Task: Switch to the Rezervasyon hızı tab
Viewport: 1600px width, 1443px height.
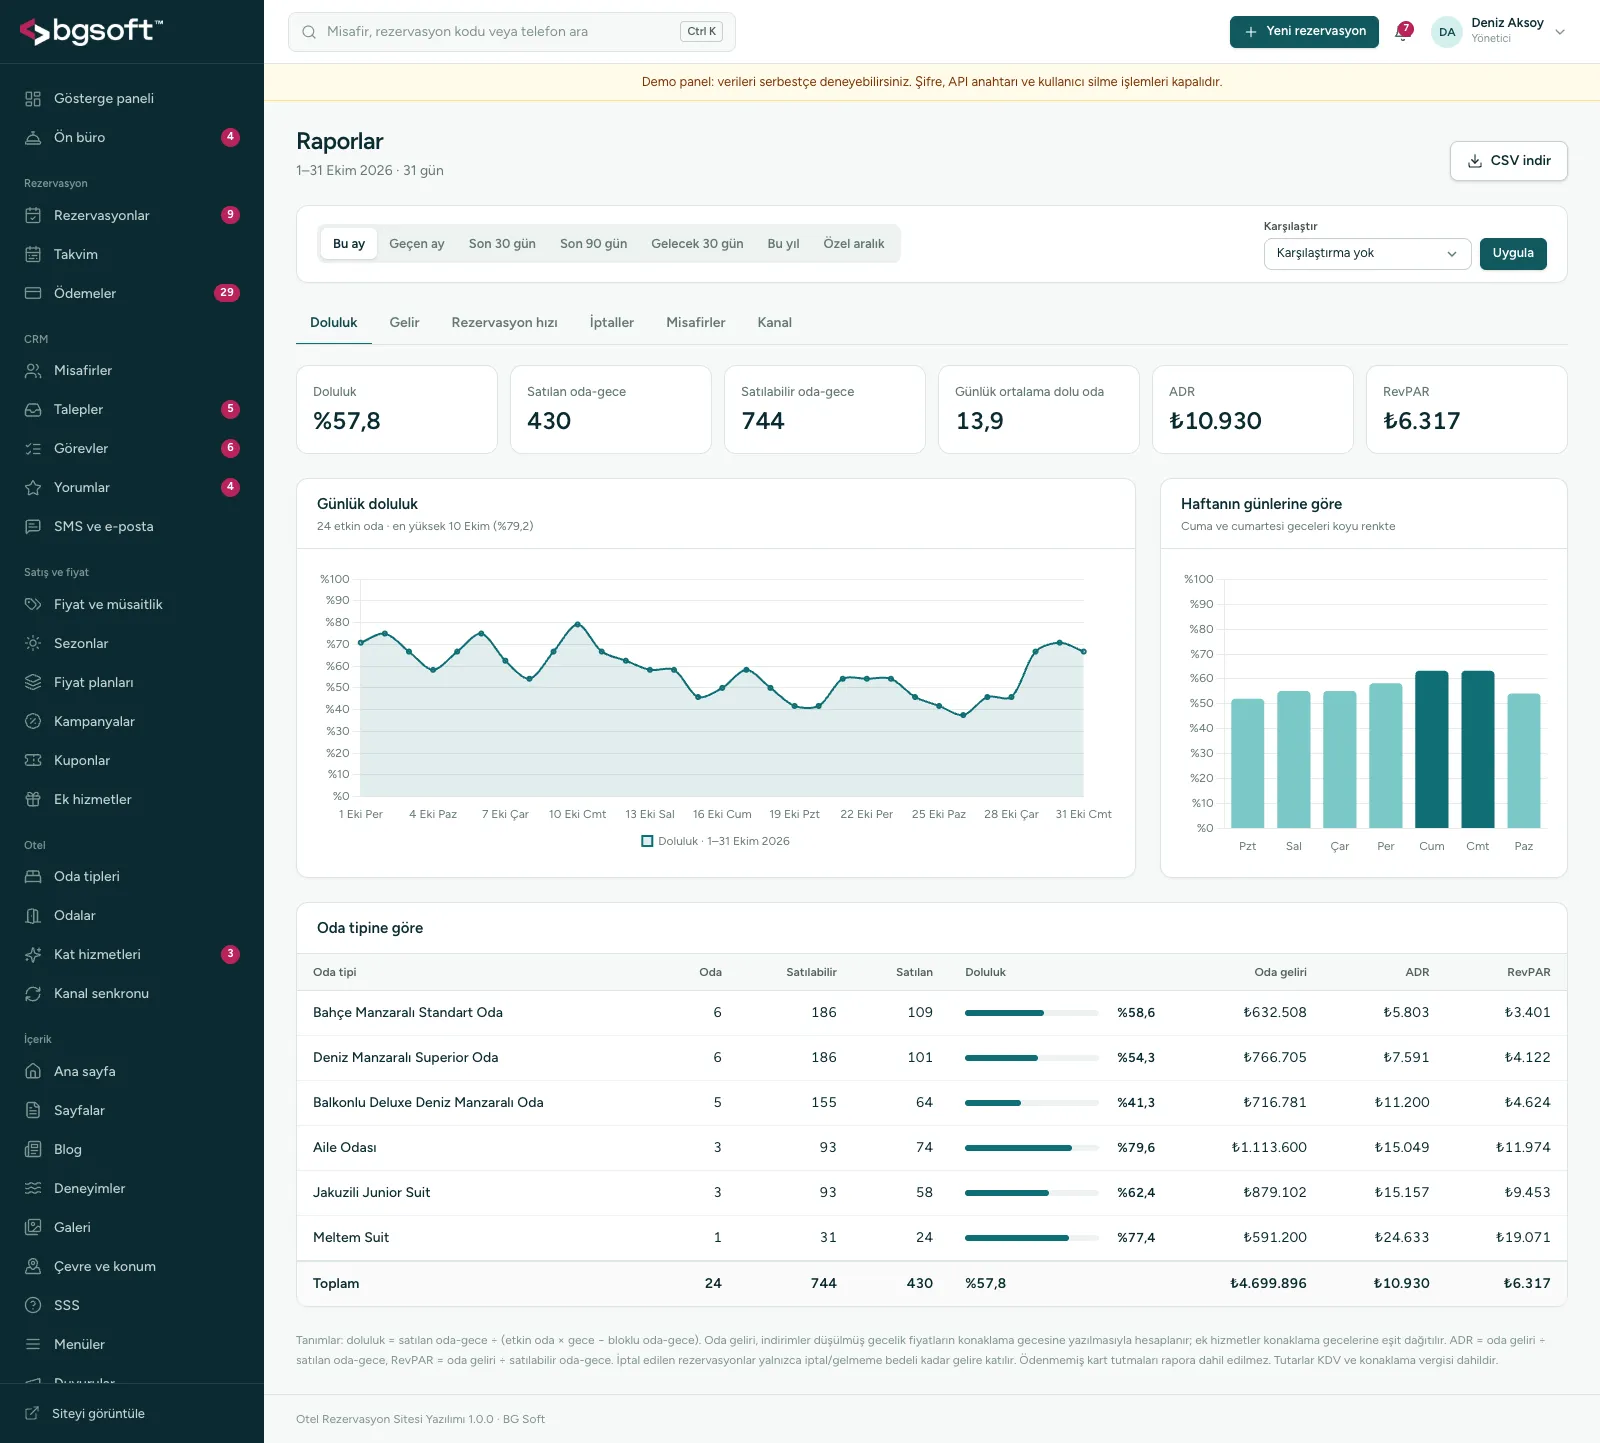Action: pos(504,323)
